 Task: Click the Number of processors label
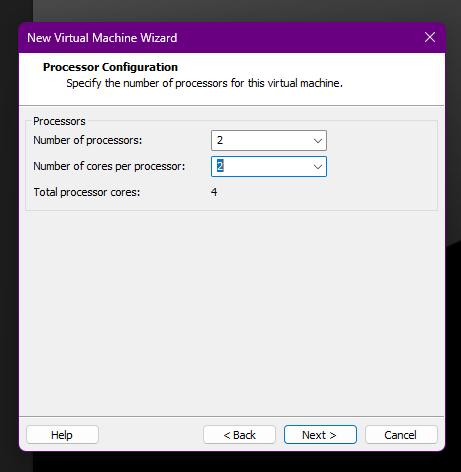point(88,140)
